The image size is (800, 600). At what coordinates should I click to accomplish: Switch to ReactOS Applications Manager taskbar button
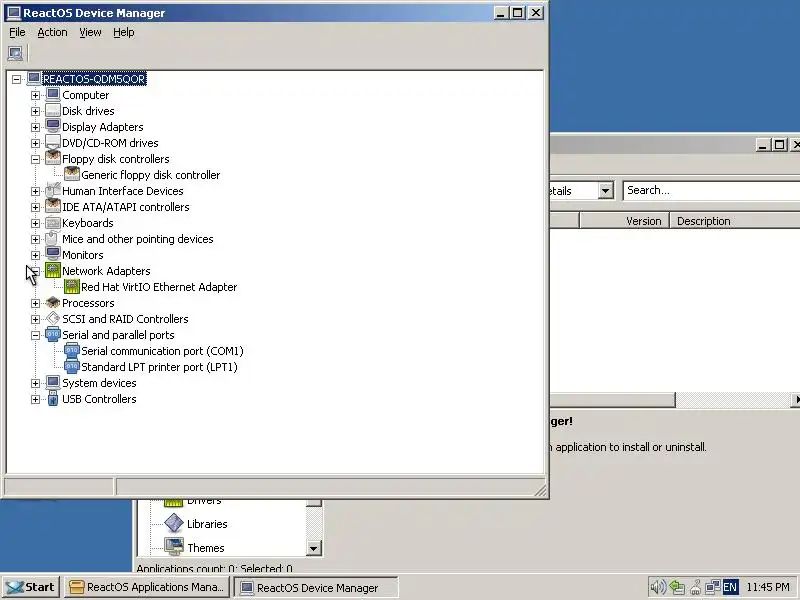[x=147, y=587]
